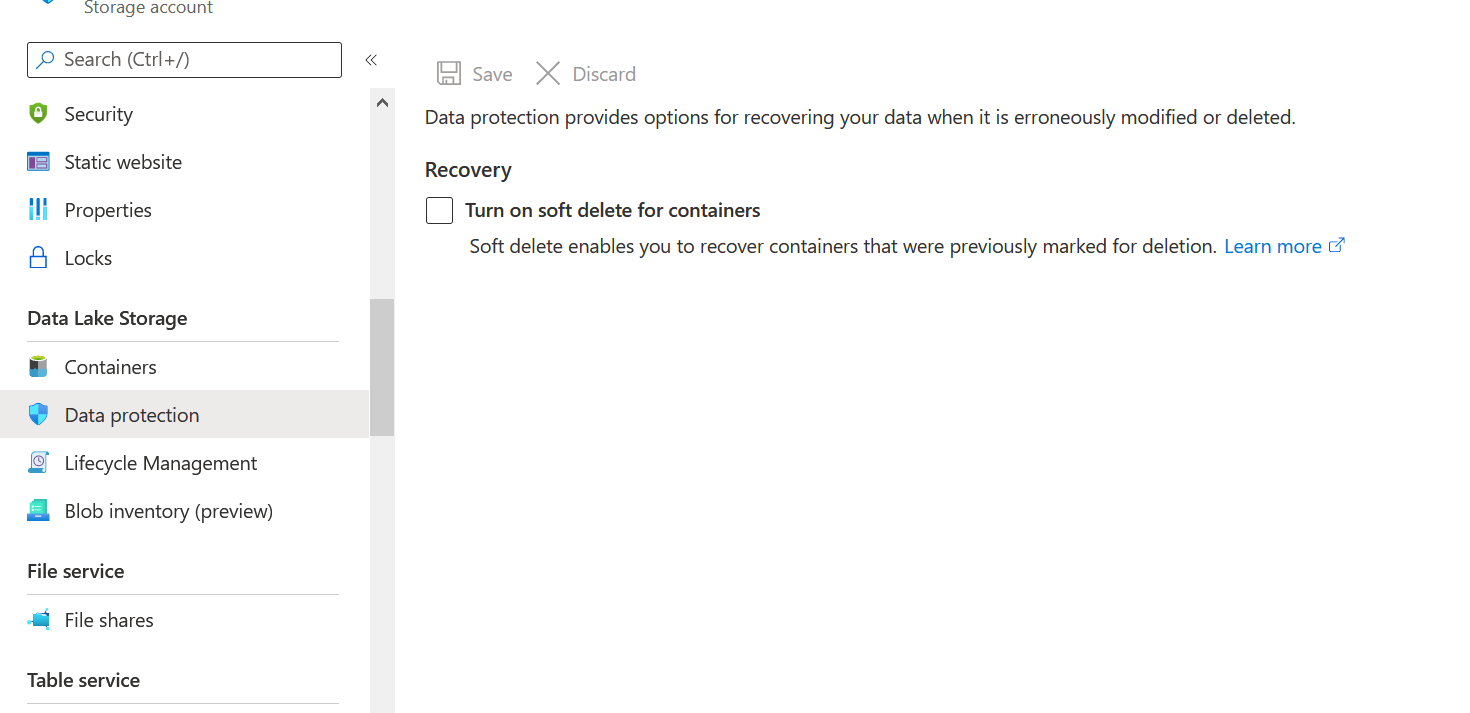Click the scrollbar up arrow

coord(382,101)
